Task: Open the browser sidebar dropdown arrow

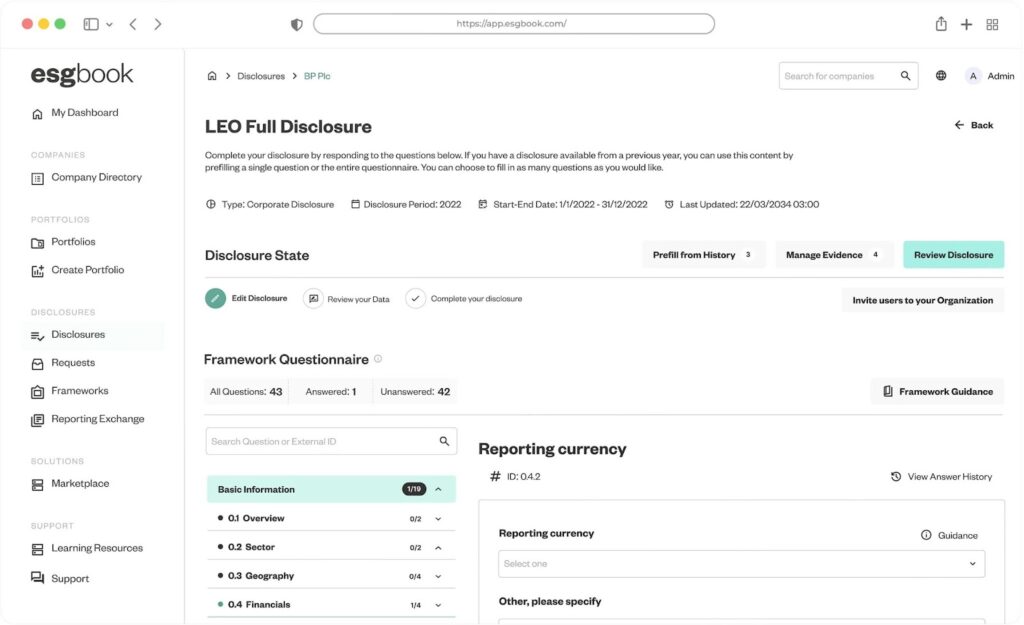Action: click(x=109, y=25)
